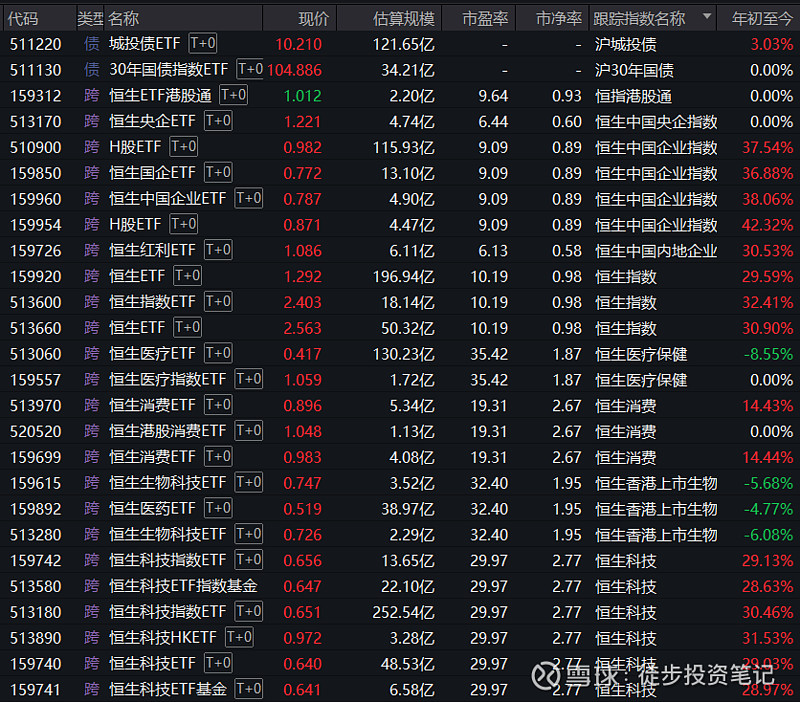Click the year-to-date value 42.32%
800x702 pixels.
pos(767,225)
